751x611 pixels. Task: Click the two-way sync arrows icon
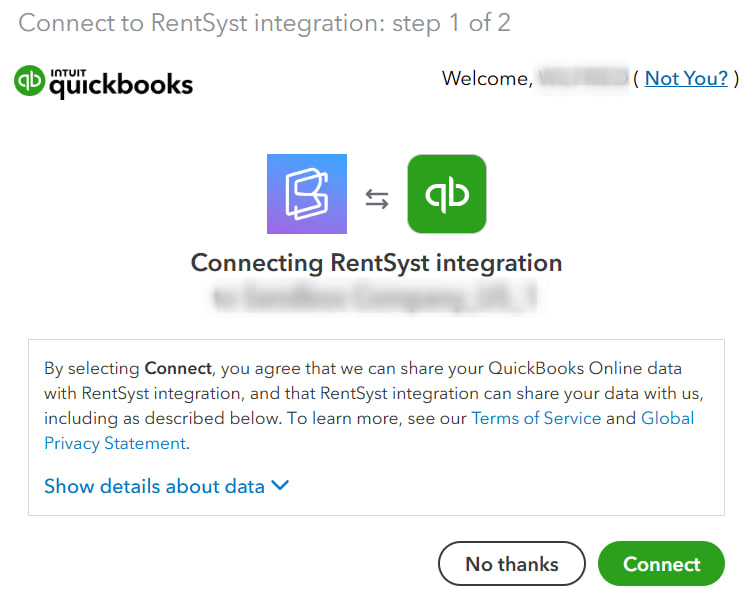[377, 199]
